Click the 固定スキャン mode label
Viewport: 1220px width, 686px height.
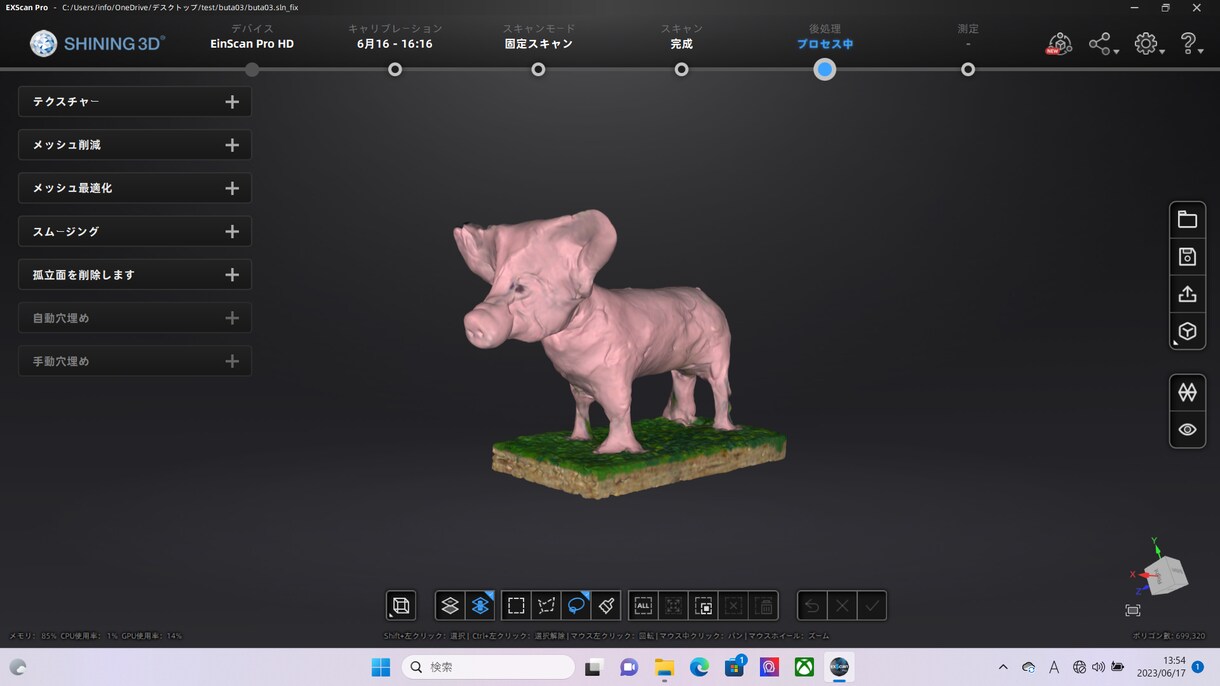[538, 44]
